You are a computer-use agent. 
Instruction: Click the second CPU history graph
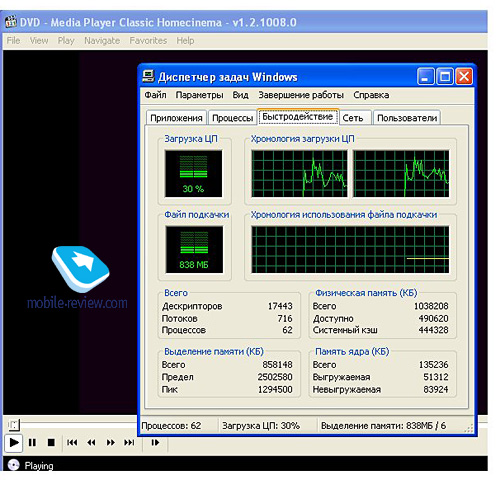pyautogui.click(x=401, y=173)
